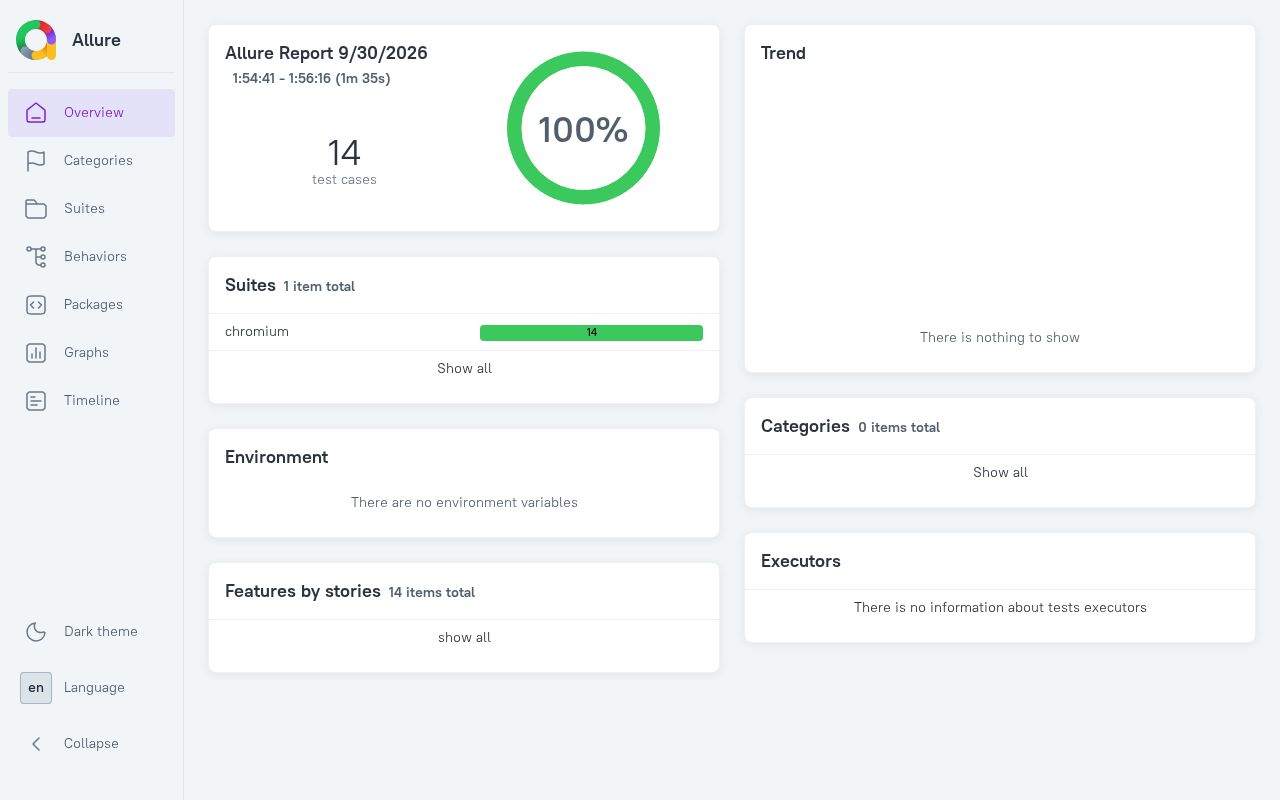Click the Suites folder icon
This screenshot has width=1280, height=800.
pos(36,209)
